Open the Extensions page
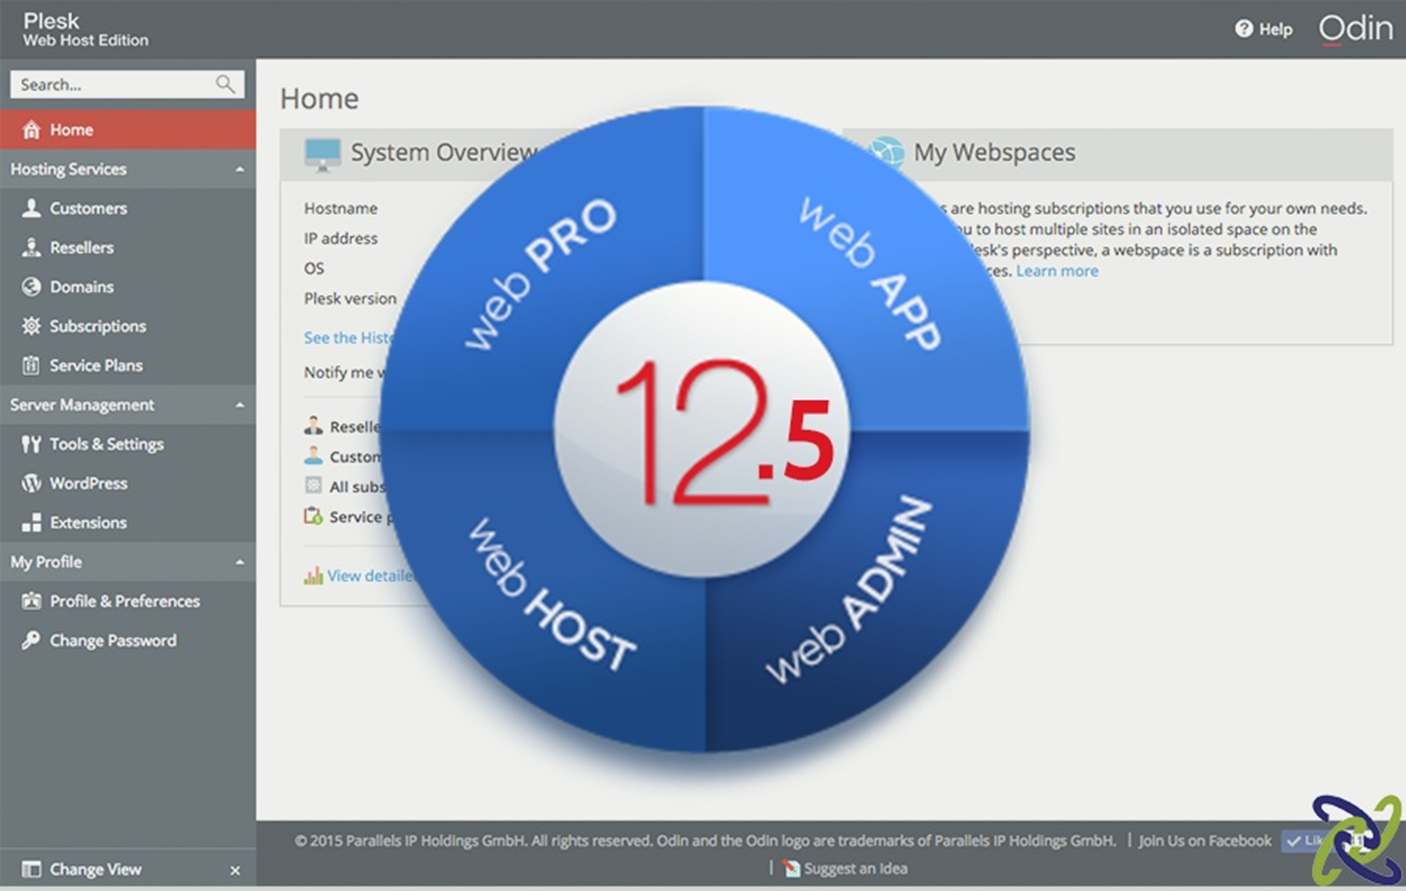This screenshot has height=891, width=1406. 128,522
